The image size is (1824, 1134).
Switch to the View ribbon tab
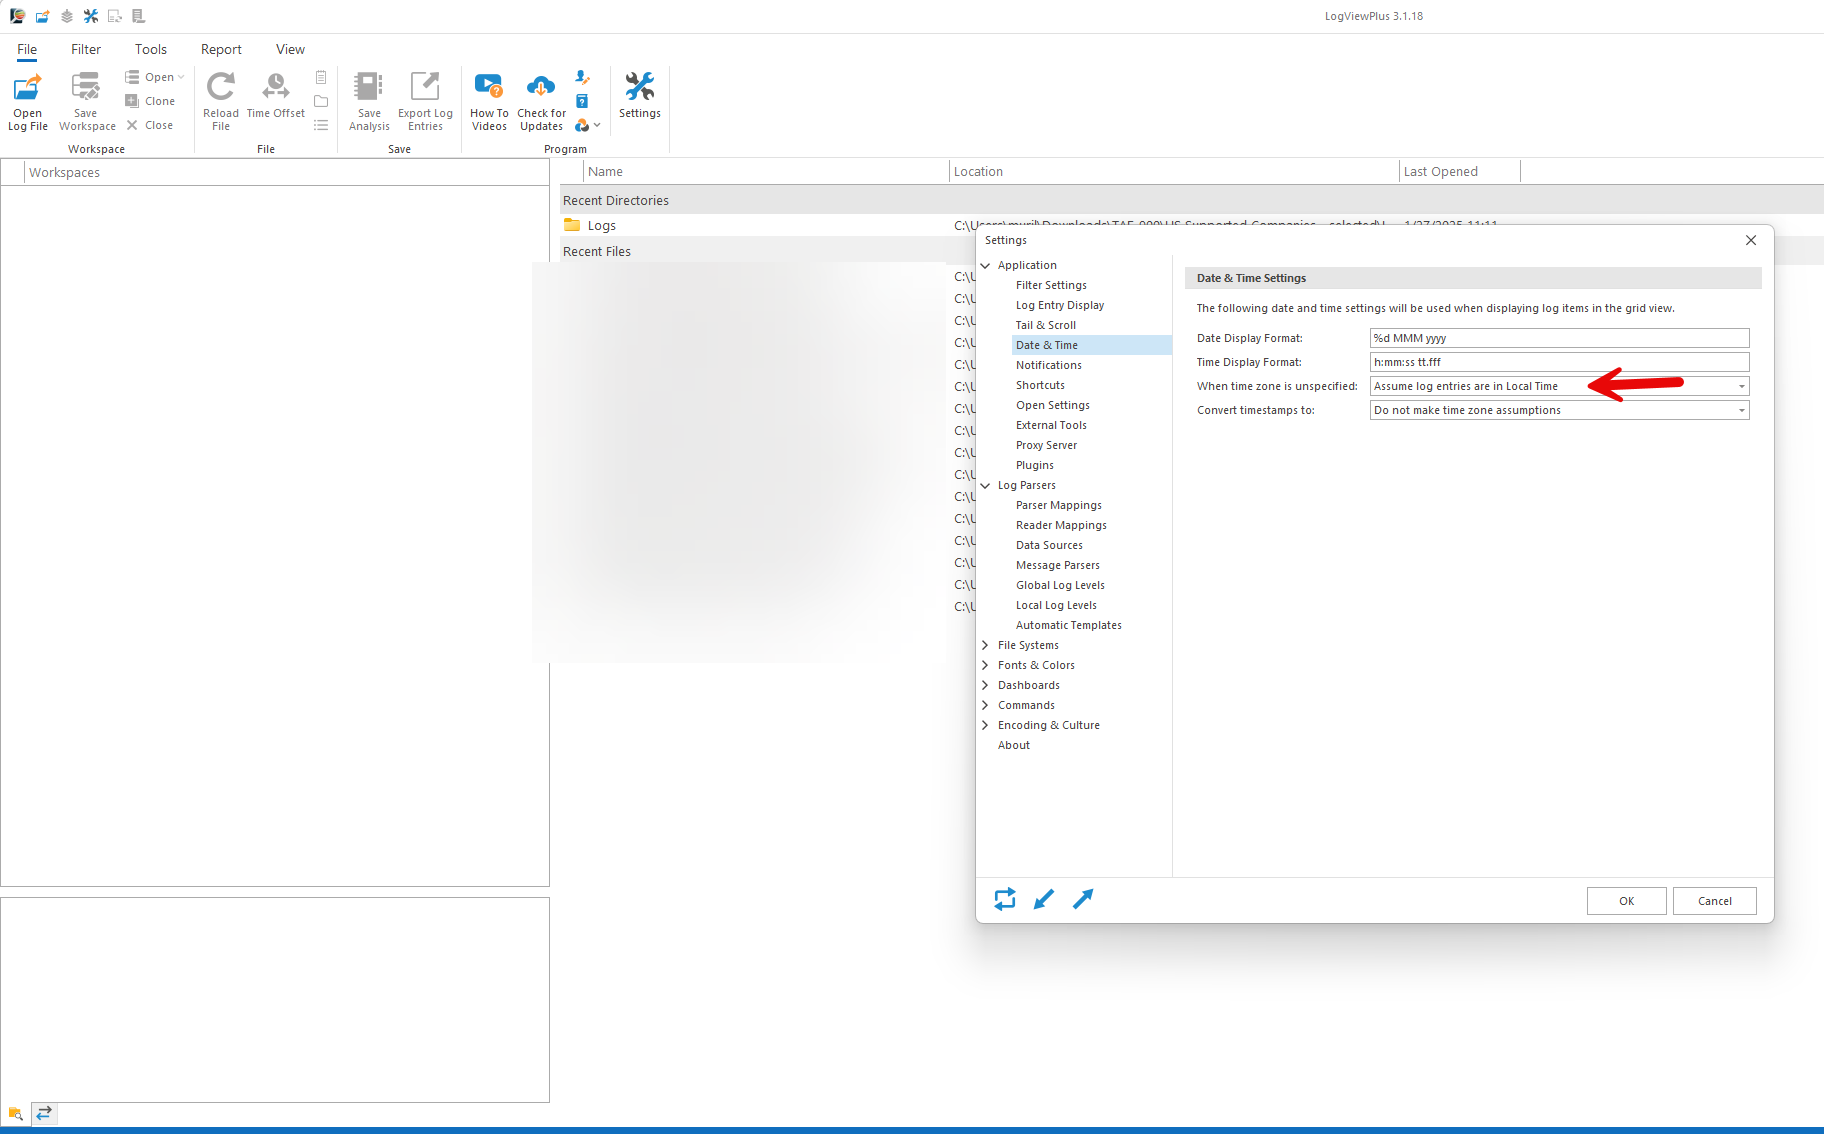coord(290,49)
